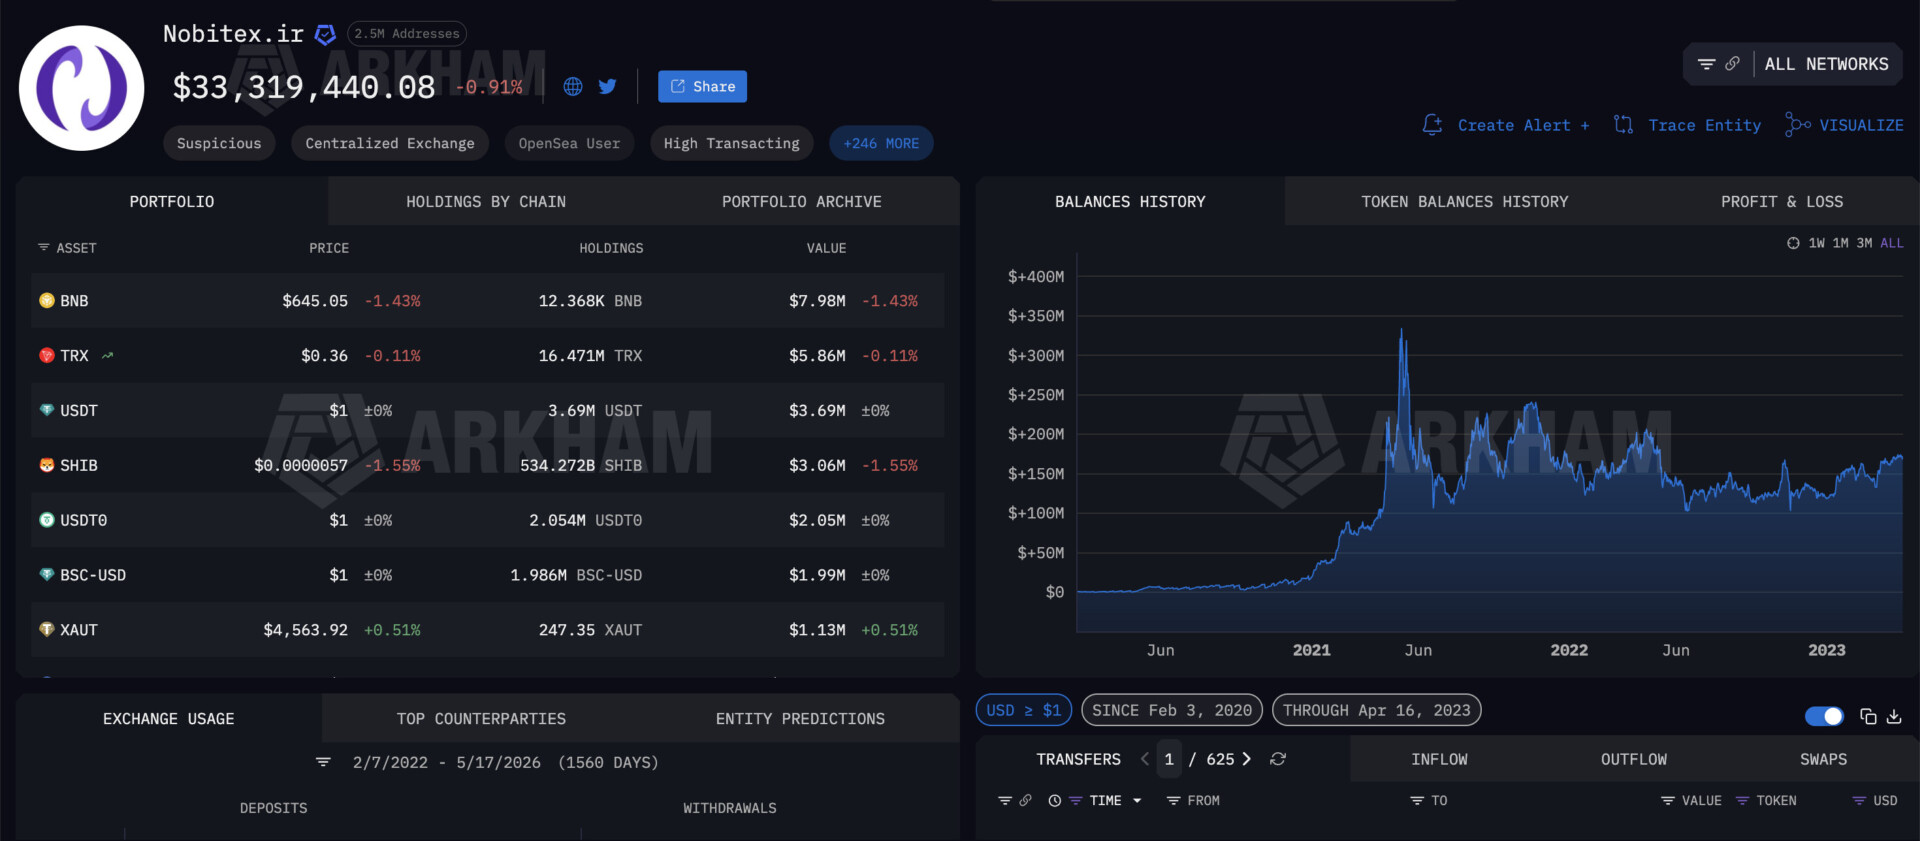The width and height of the screenshot is (1920, 841).
Task: Select the Suspicious tag
Action: coord(219,143)
